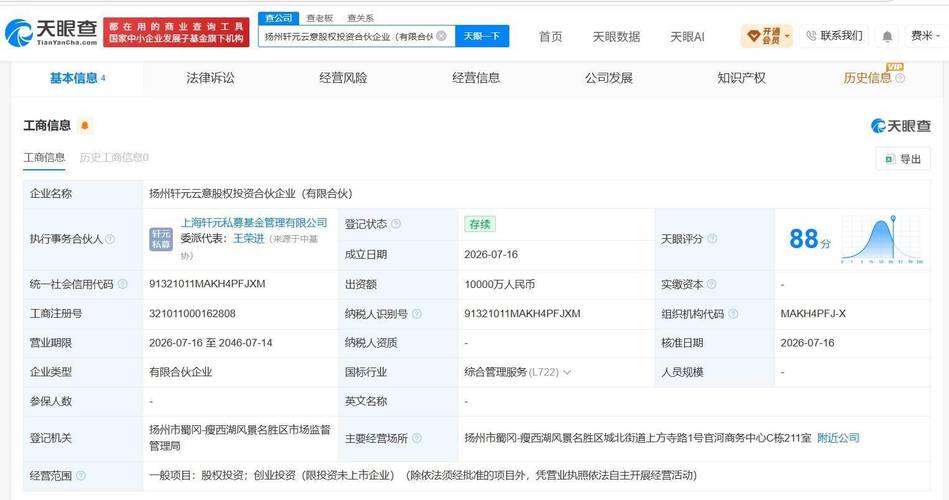Viewport: 949px width, 500px height.
Task: Open the 费米 user dropdown
Action: coord(926,36)
